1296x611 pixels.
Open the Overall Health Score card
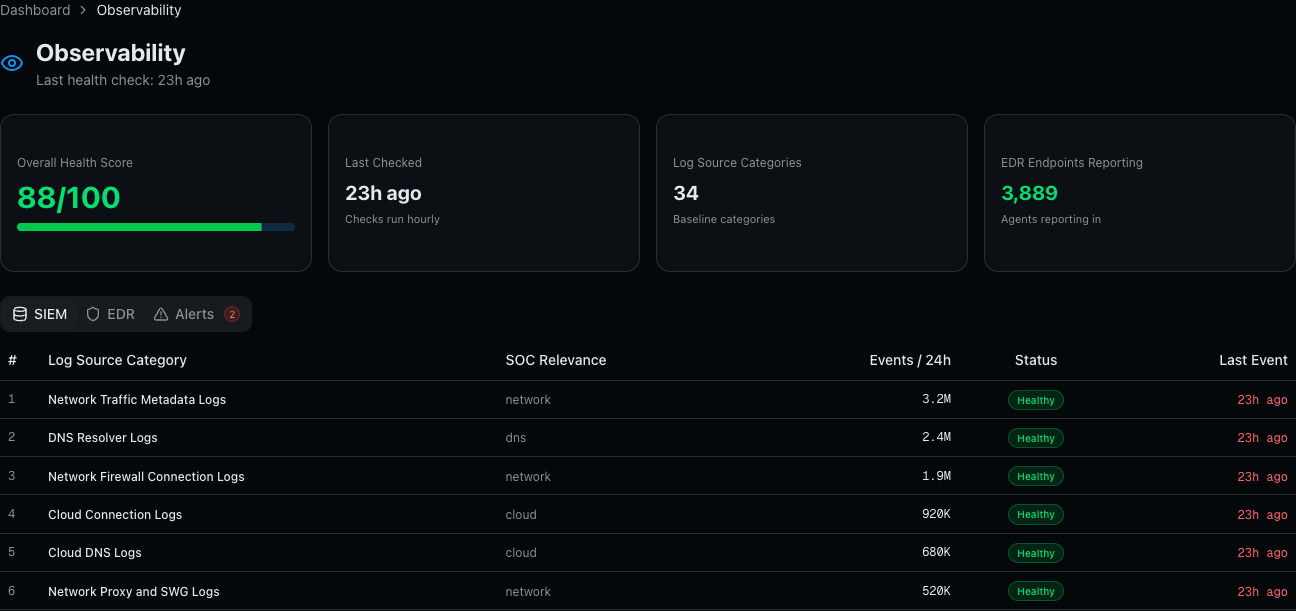156,193
